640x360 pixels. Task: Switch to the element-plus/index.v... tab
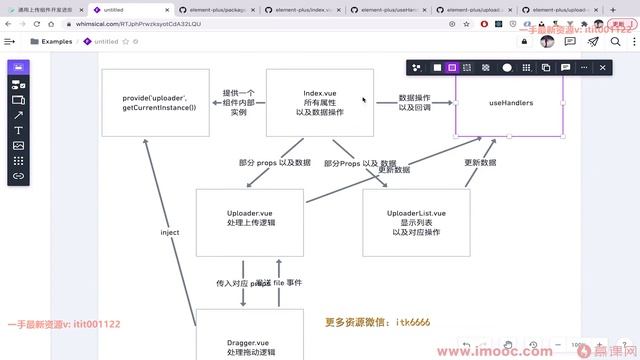pyautogui.click(x=302, y=10)
